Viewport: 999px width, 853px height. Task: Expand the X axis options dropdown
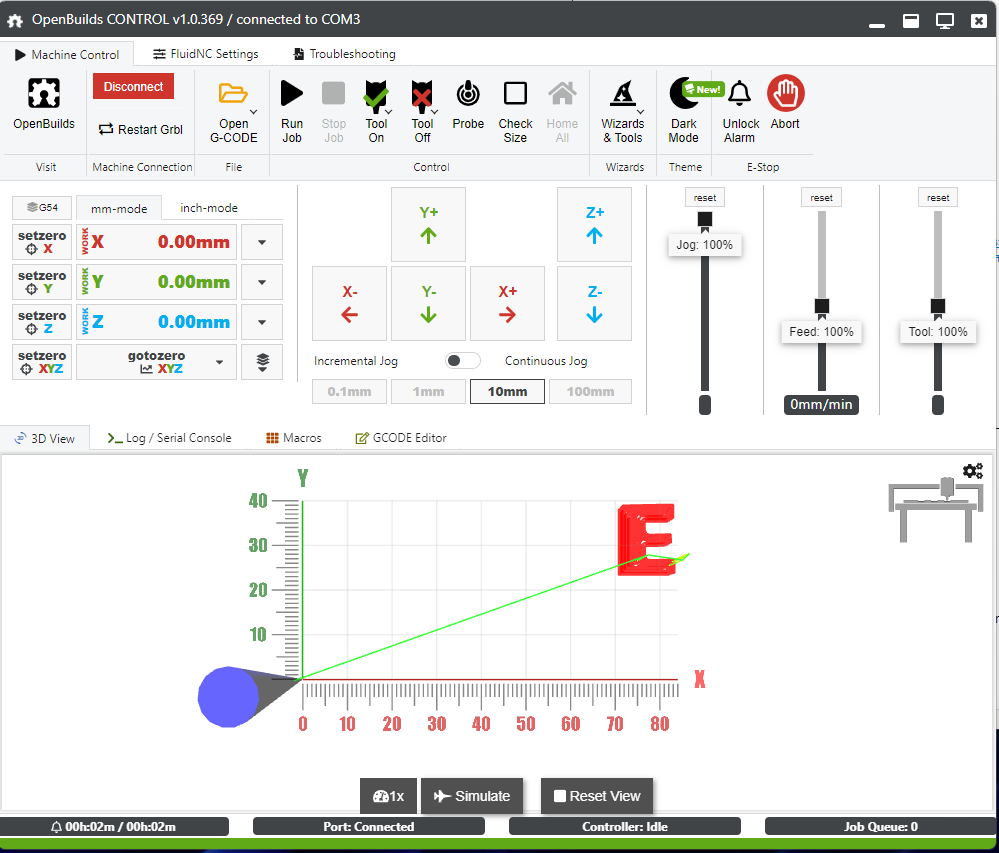point(262,242)
